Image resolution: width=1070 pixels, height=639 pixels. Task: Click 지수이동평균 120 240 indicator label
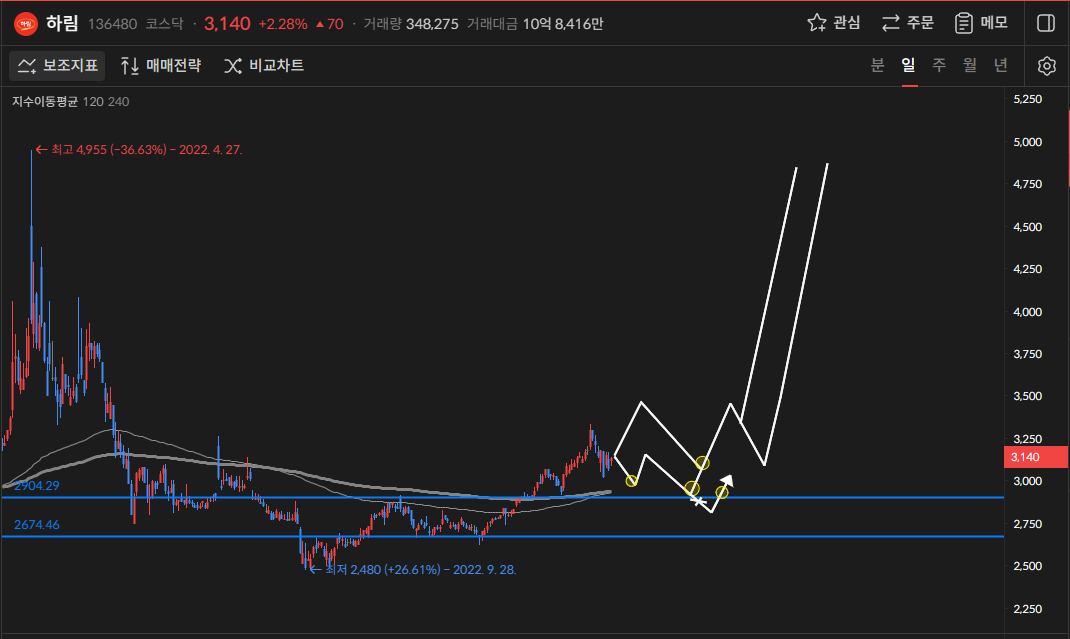click(70, 102)
